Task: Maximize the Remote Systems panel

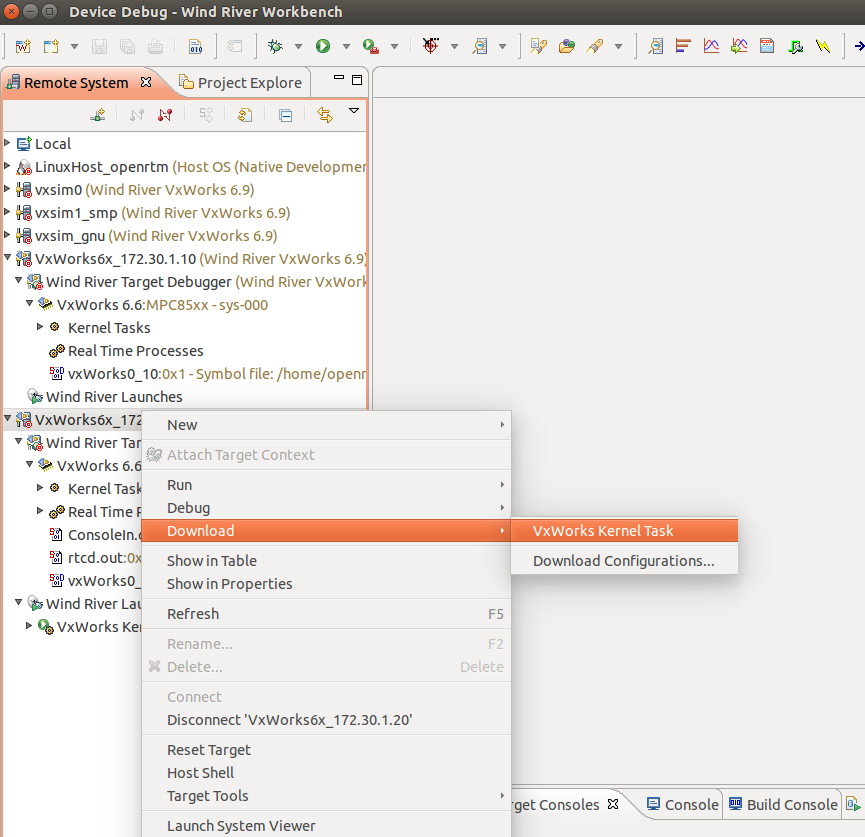Action: 357,80
